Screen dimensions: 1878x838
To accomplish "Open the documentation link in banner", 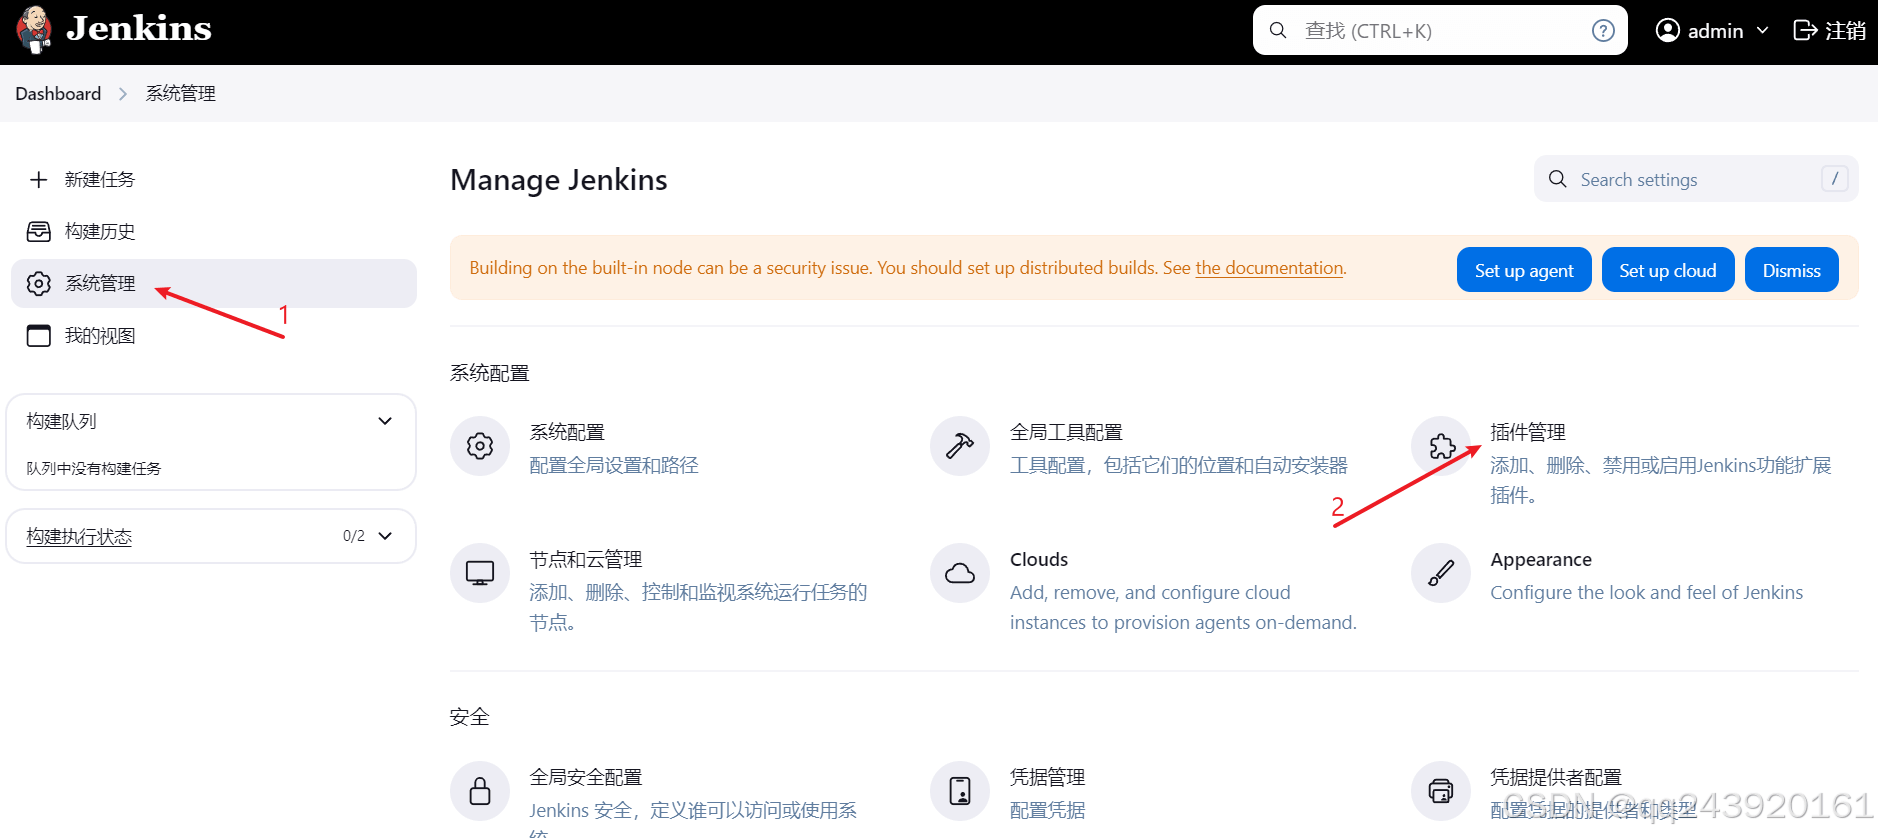I will [x=1269, y=268].
